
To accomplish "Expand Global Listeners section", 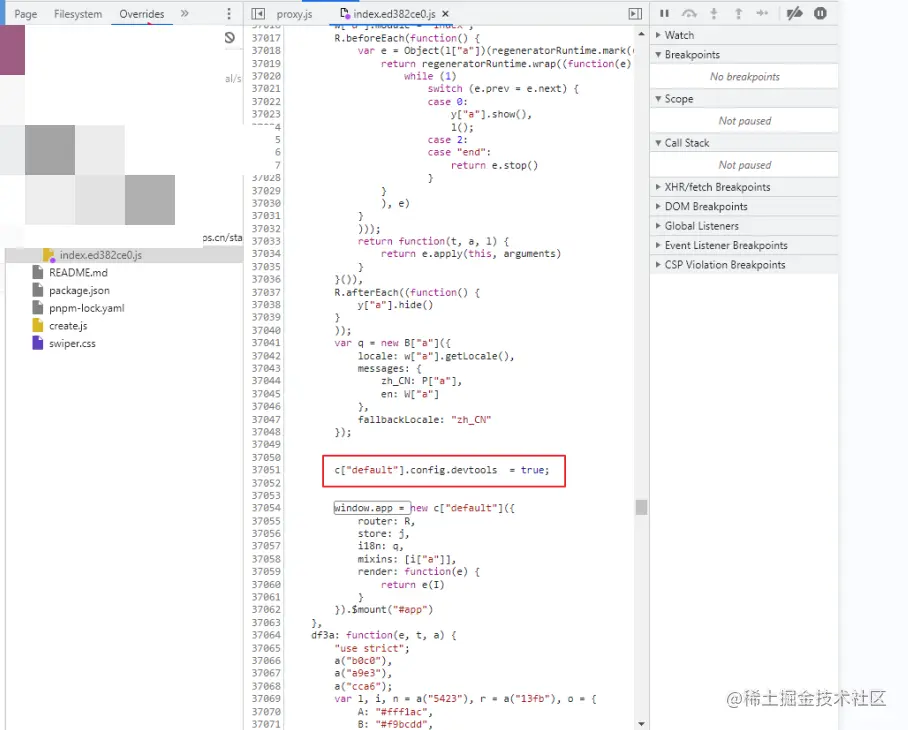I will click(744, 226).
